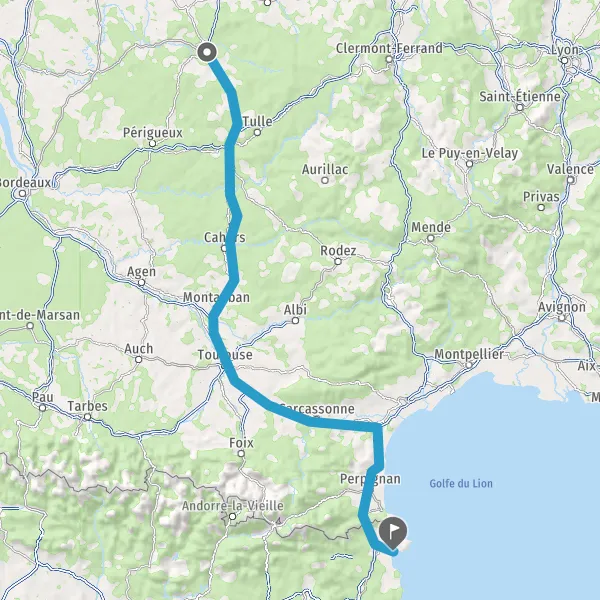Select the Mende city marker

tap(430, 238)
